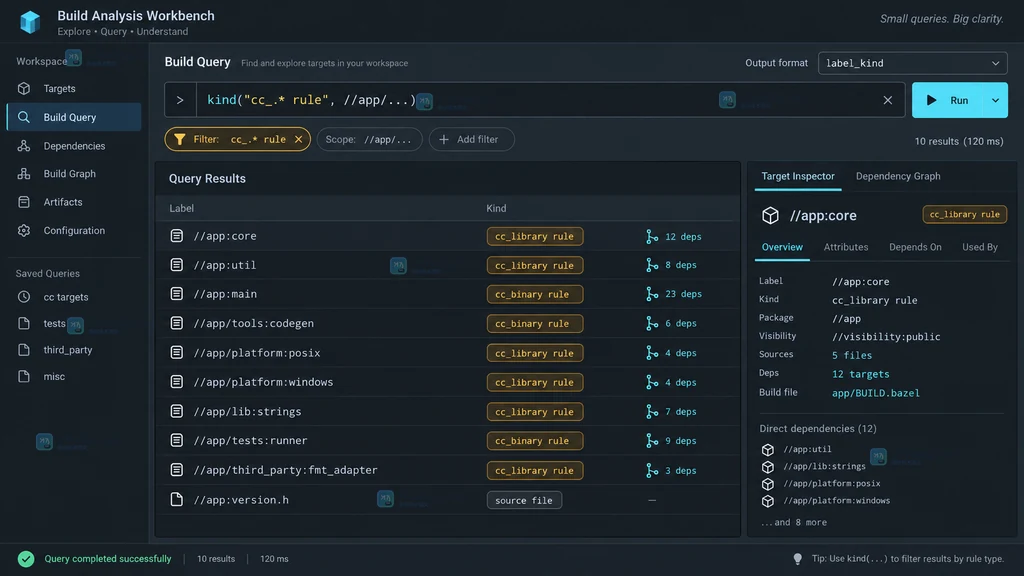Expand '...and 8 more' dependencies
The height and width of the screenshot is (576, 1024).
coord(793,522)
